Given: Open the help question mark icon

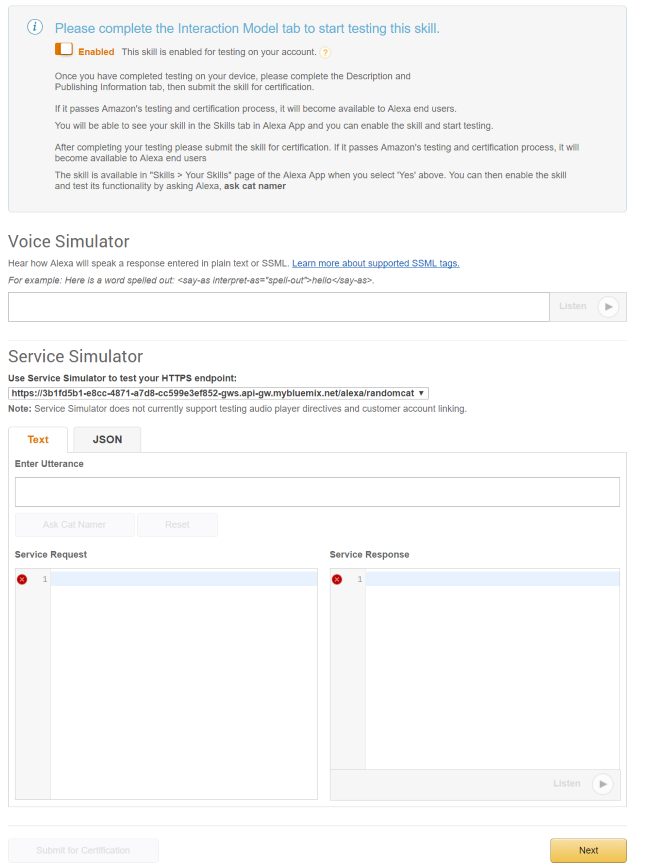Looking at the screenshot, I should (326, 53).
